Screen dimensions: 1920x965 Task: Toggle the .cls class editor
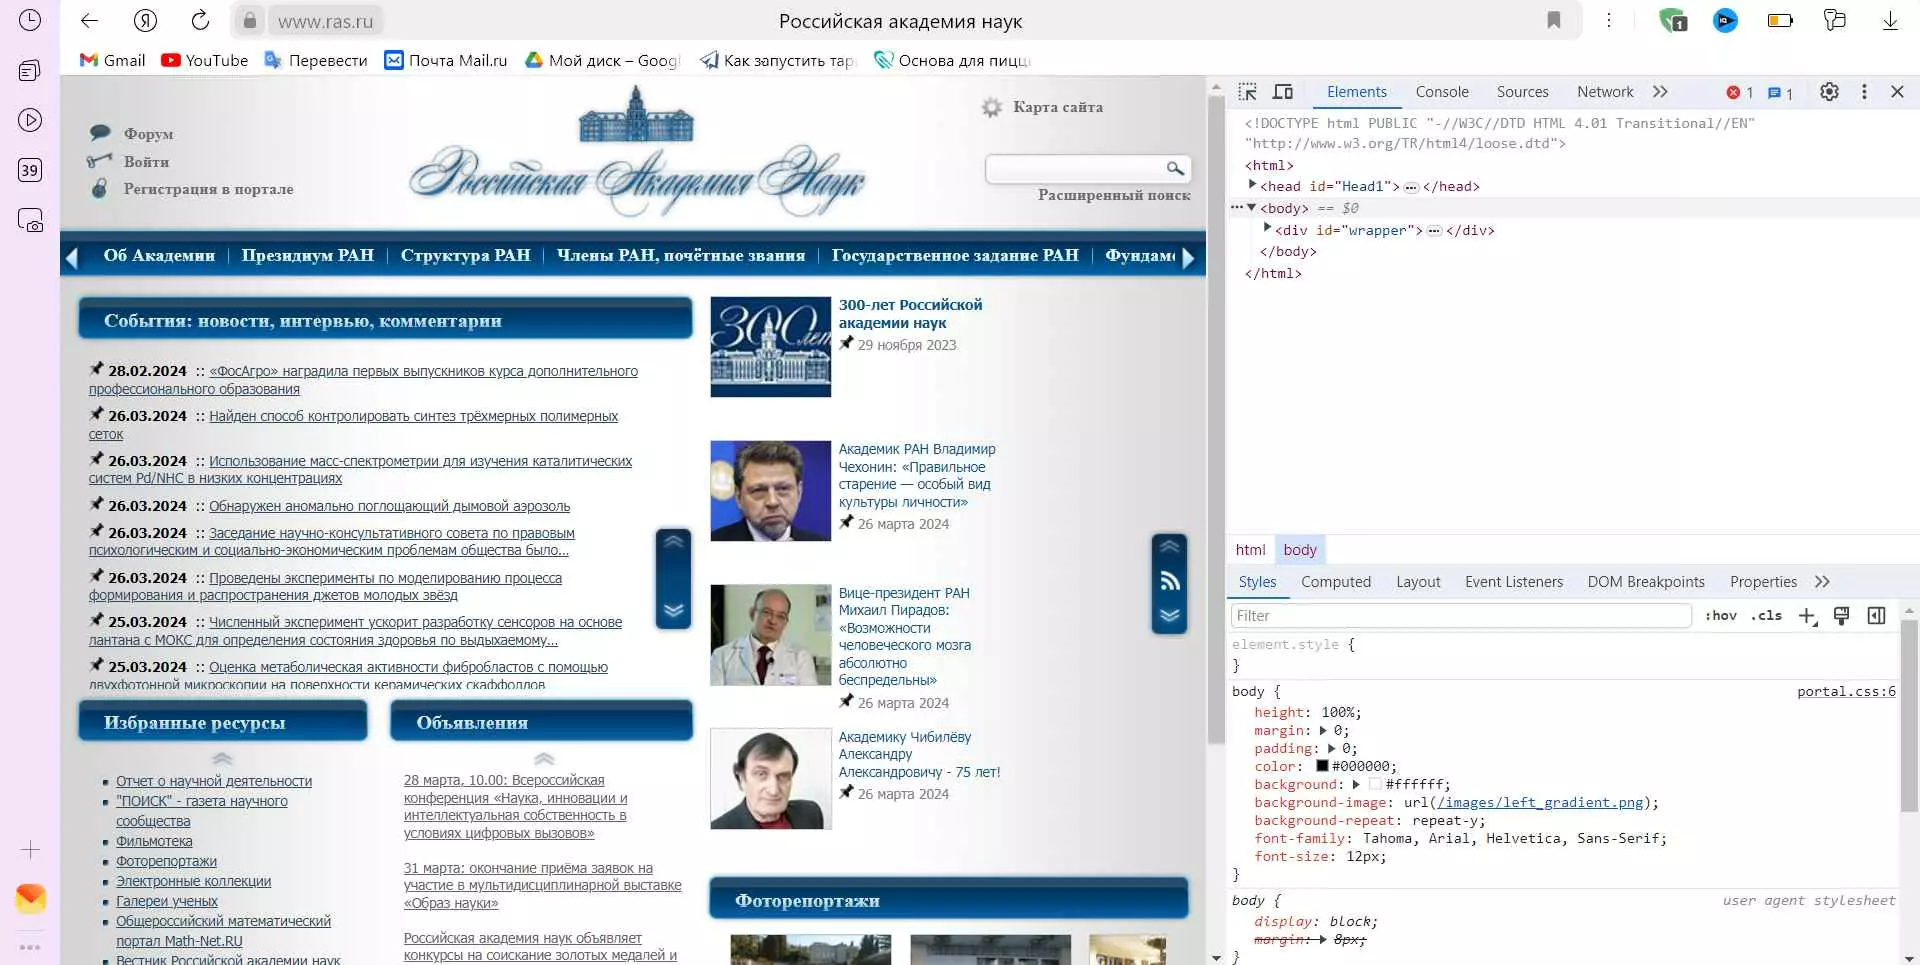(x=1767, y=616)
